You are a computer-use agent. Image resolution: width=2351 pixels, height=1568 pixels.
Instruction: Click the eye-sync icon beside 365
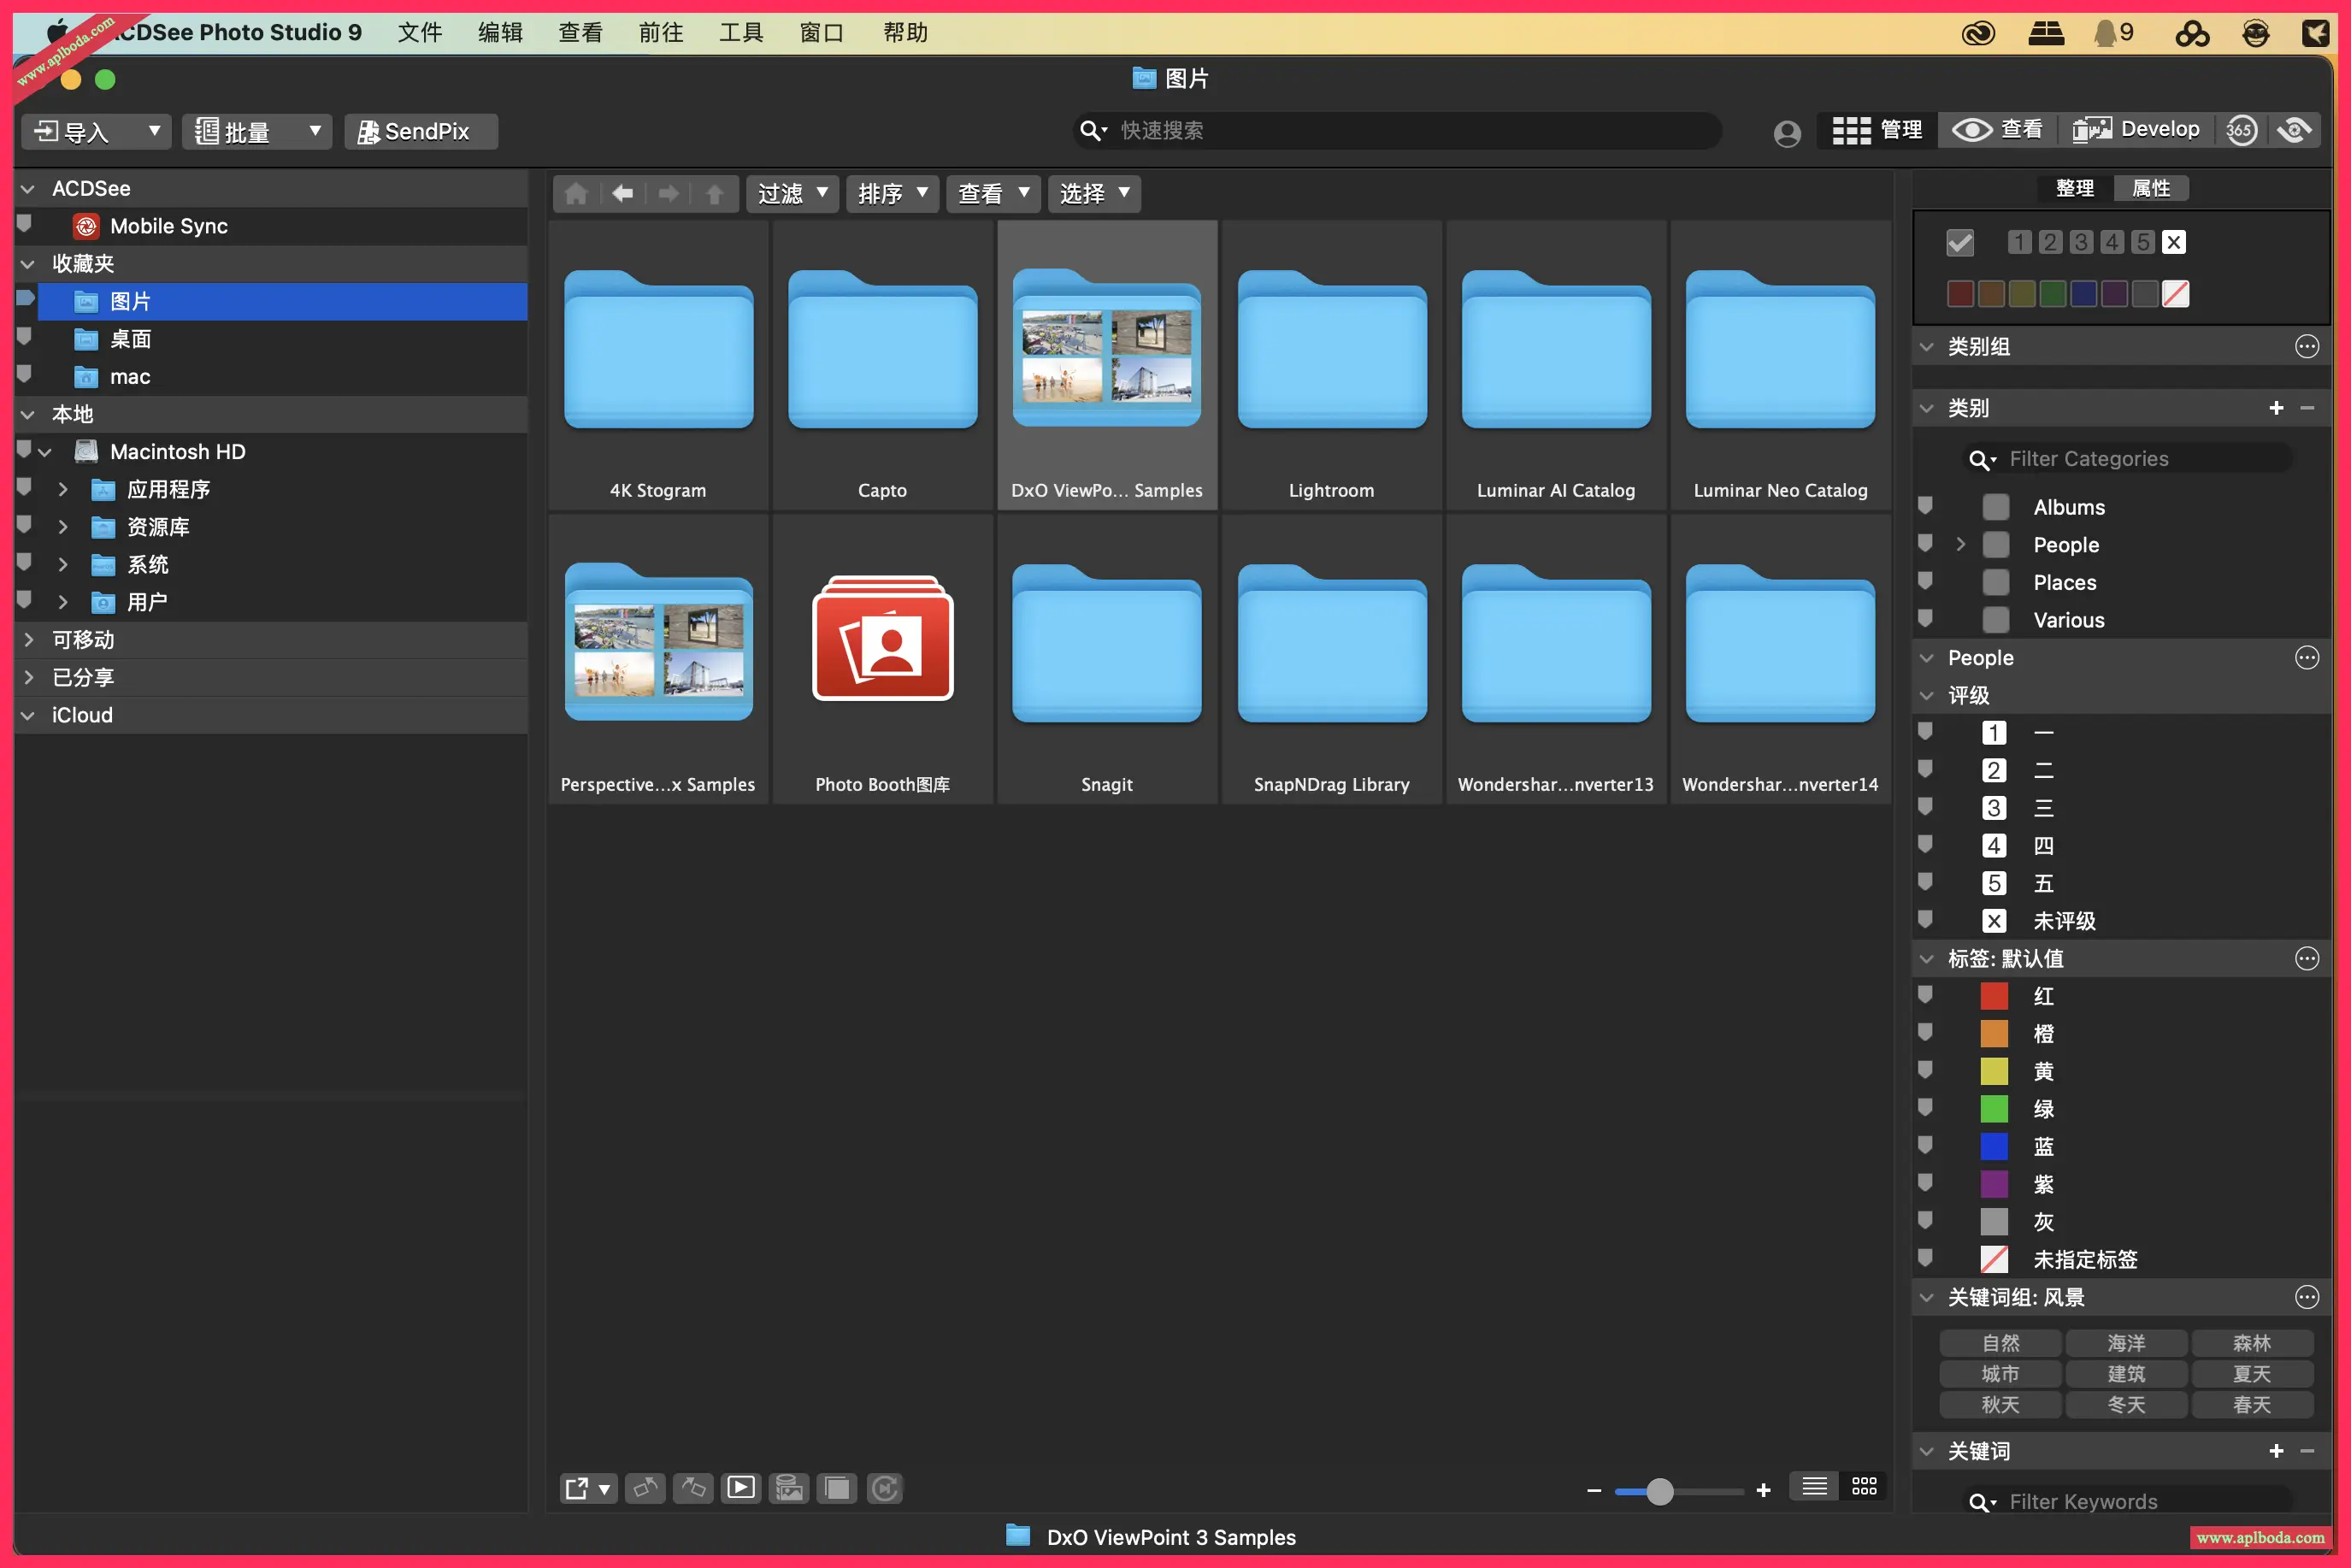(2295, 130)
